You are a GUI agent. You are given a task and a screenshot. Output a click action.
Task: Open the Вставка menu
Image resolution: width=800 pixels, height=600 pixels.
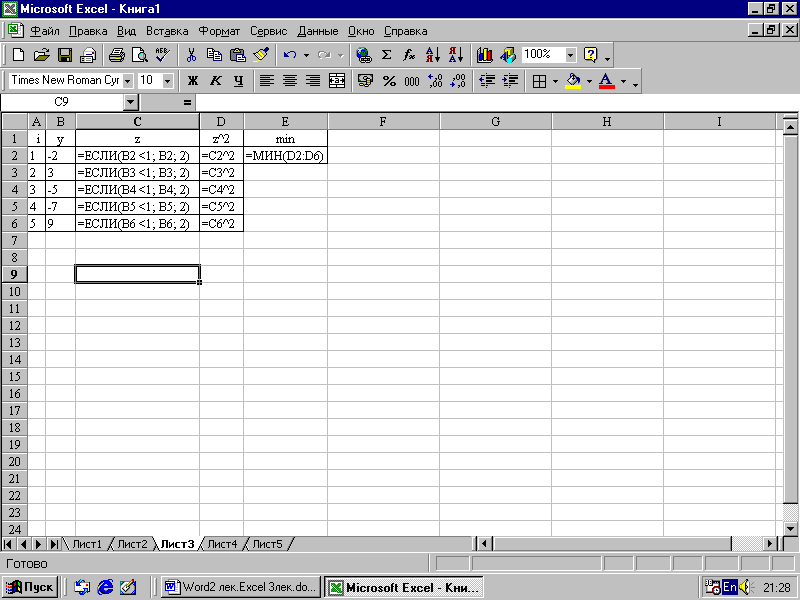coord(167,31)
